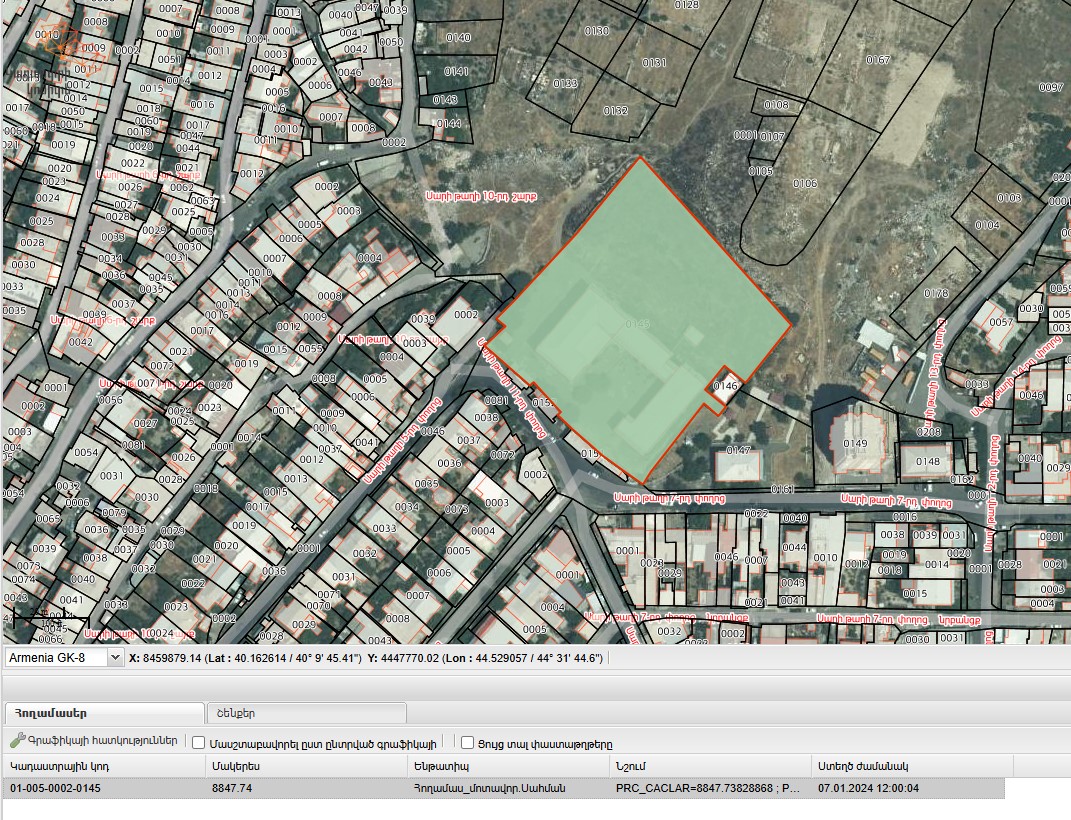This screenshot has width=1071, height=820.
Task: Select parcel 0148 on the map
Action: [928, 461]
